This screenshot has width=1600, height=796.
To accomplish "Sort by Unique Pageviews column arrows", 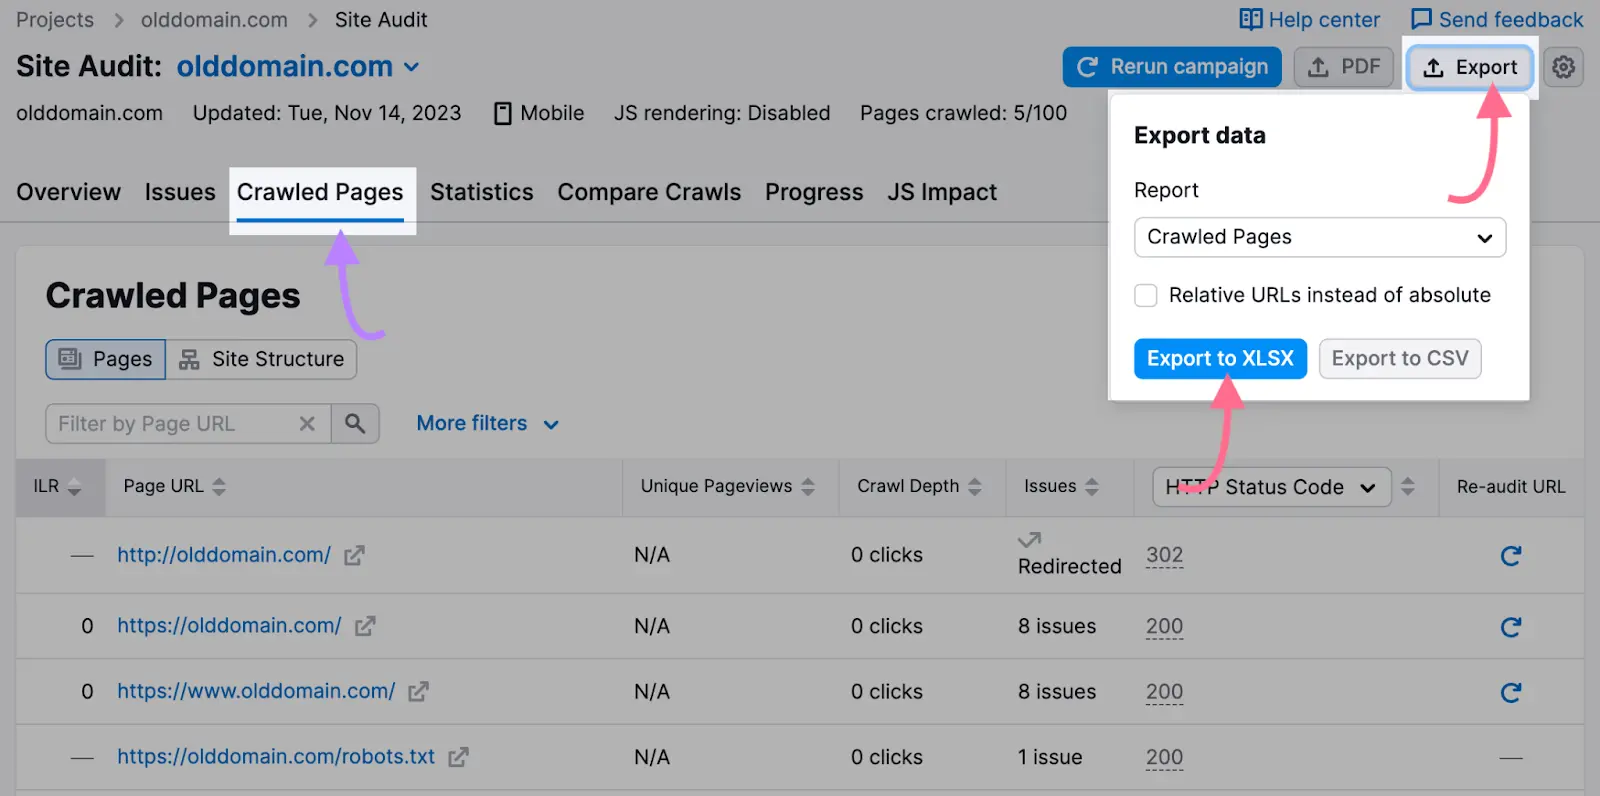I will (808, 487).
